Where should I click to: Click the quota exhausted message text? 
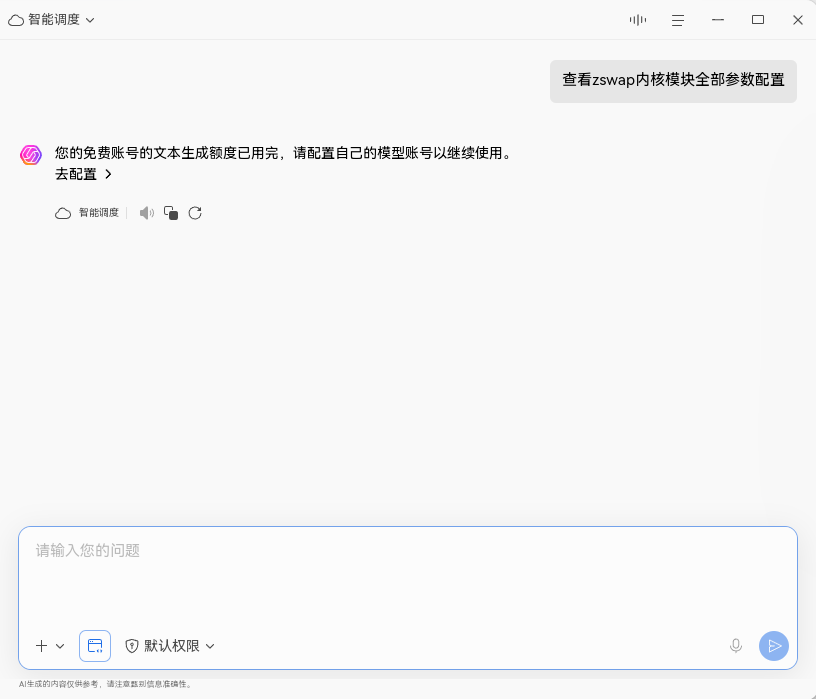coord(284,153)
